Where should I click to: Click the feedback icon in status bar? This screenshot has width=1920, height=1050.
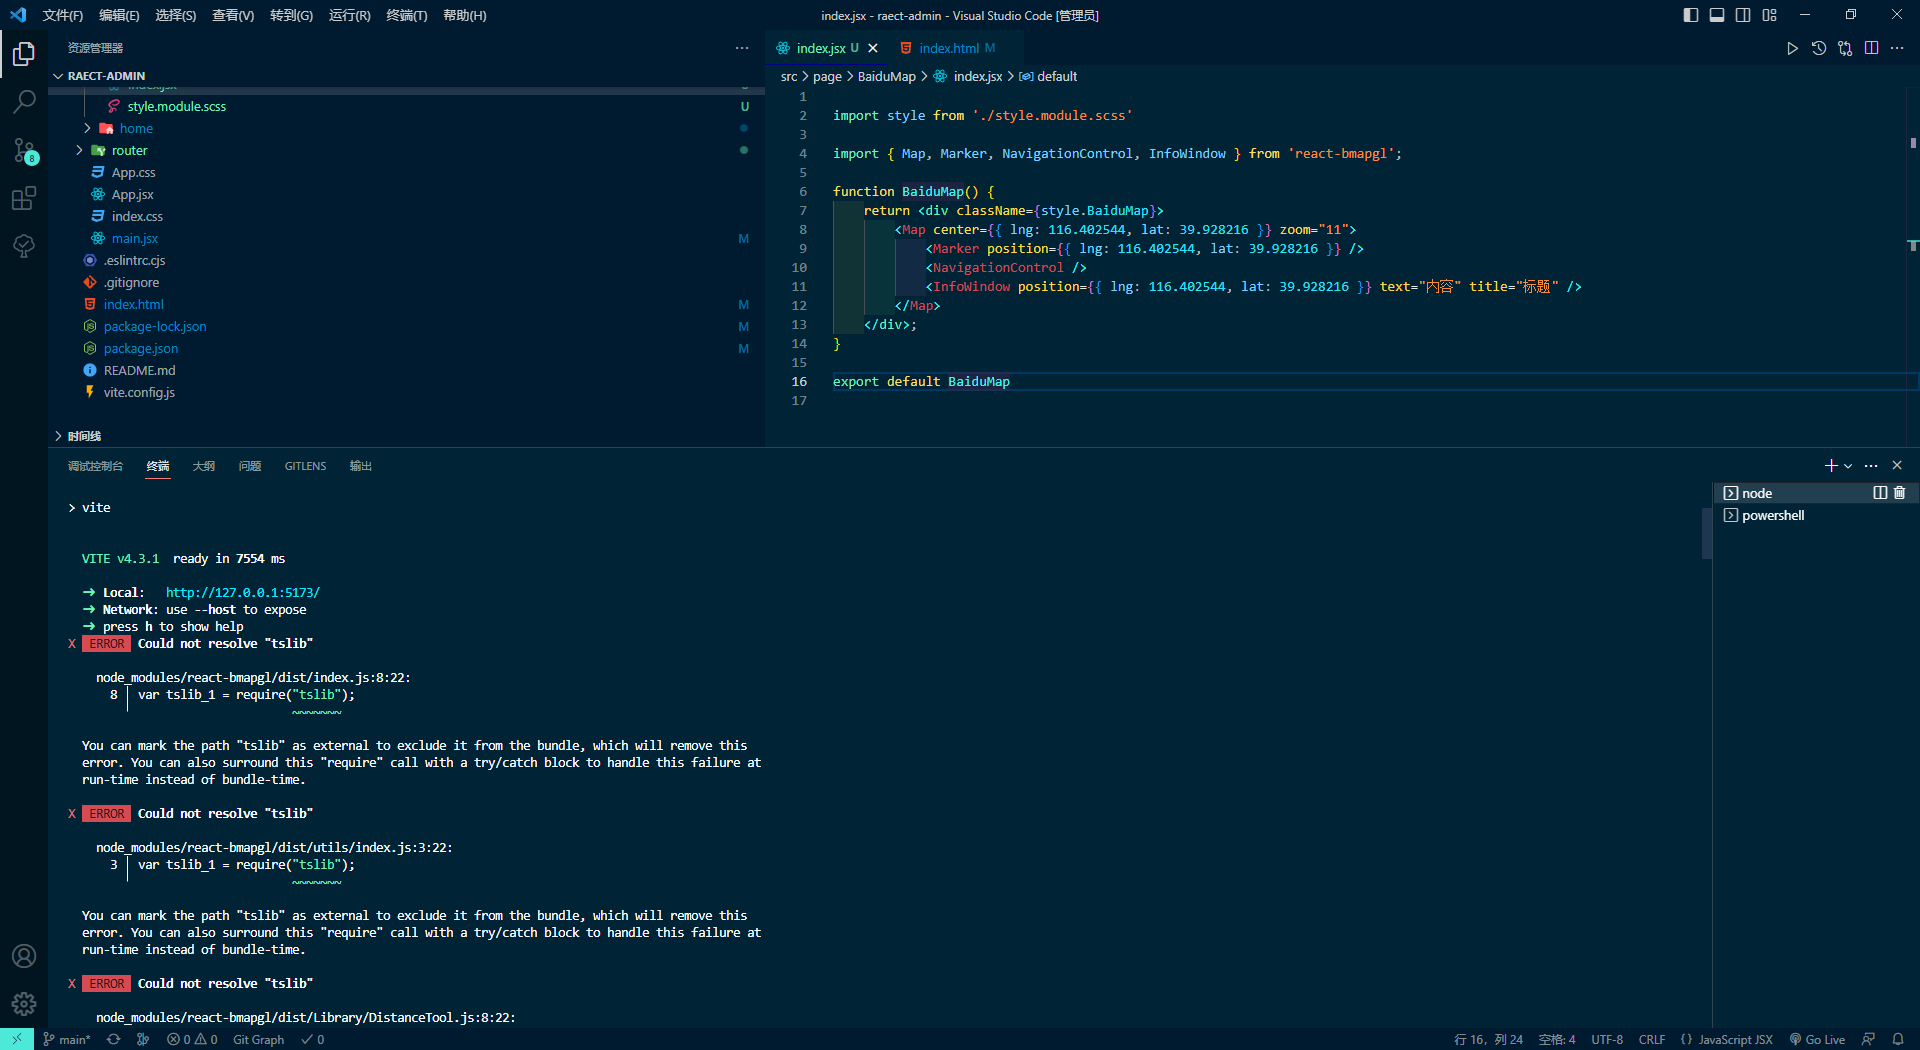coord(1868,1039)
